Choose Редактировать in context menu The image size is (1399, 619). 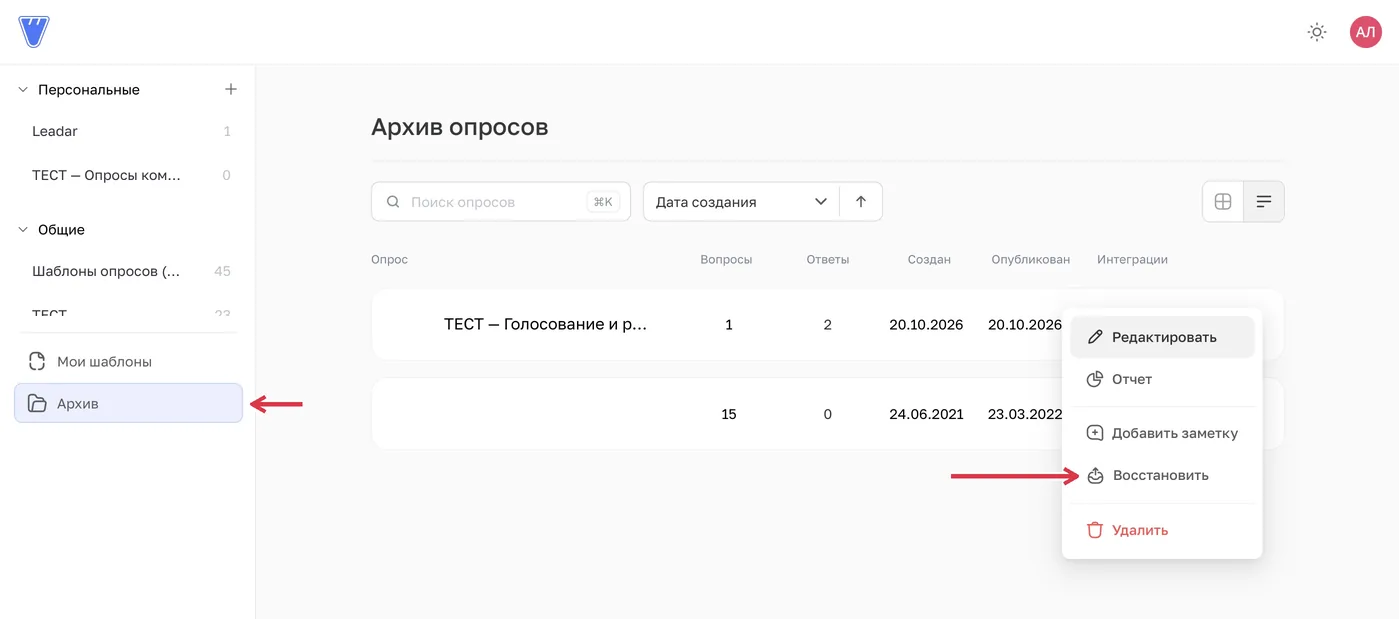[1162, 337]
